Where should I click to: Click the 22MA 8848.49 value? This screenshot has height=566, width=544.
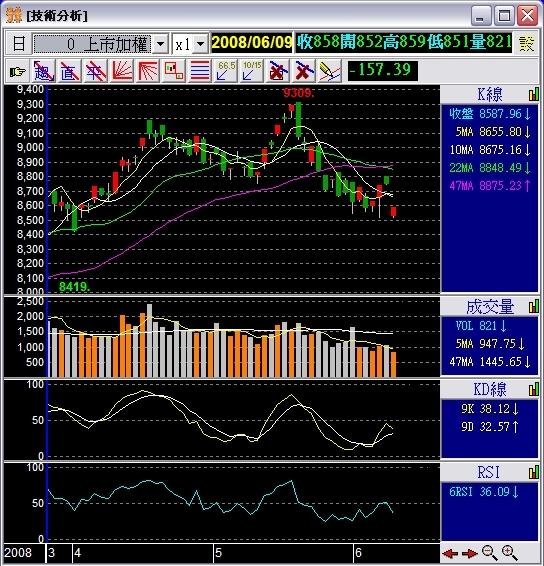[x=490, y=168]
